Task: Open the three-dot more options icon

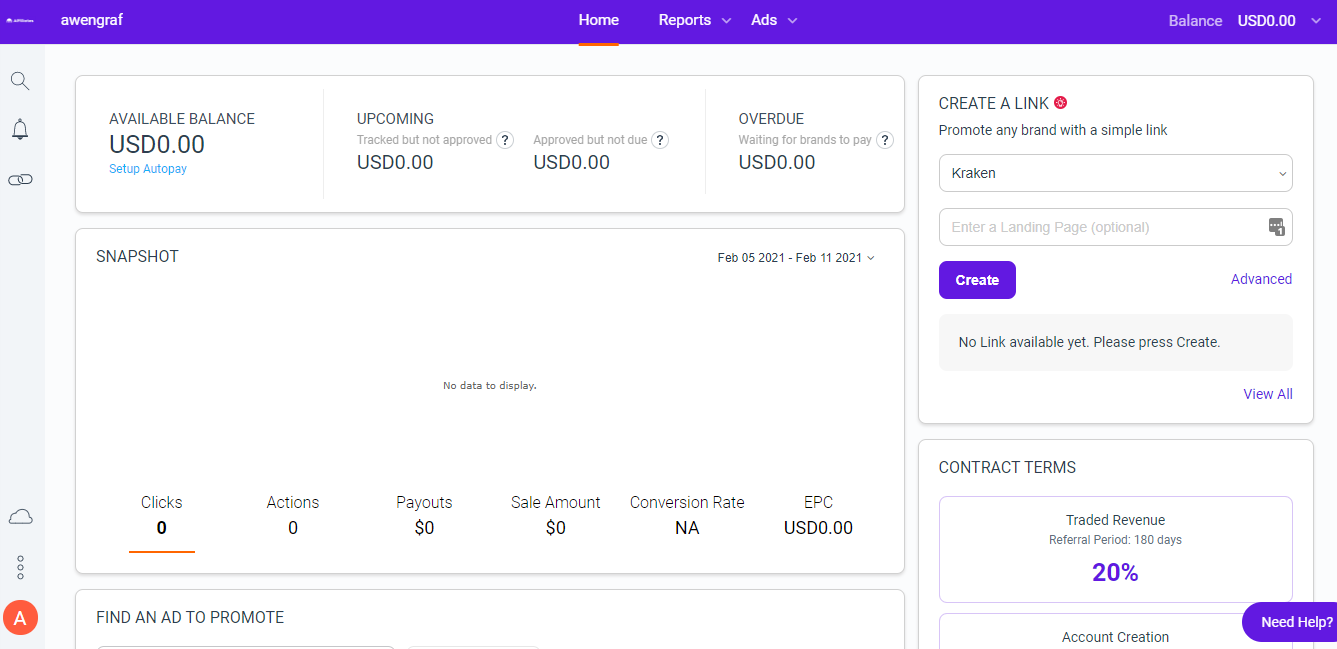Action: click(20, 567)
